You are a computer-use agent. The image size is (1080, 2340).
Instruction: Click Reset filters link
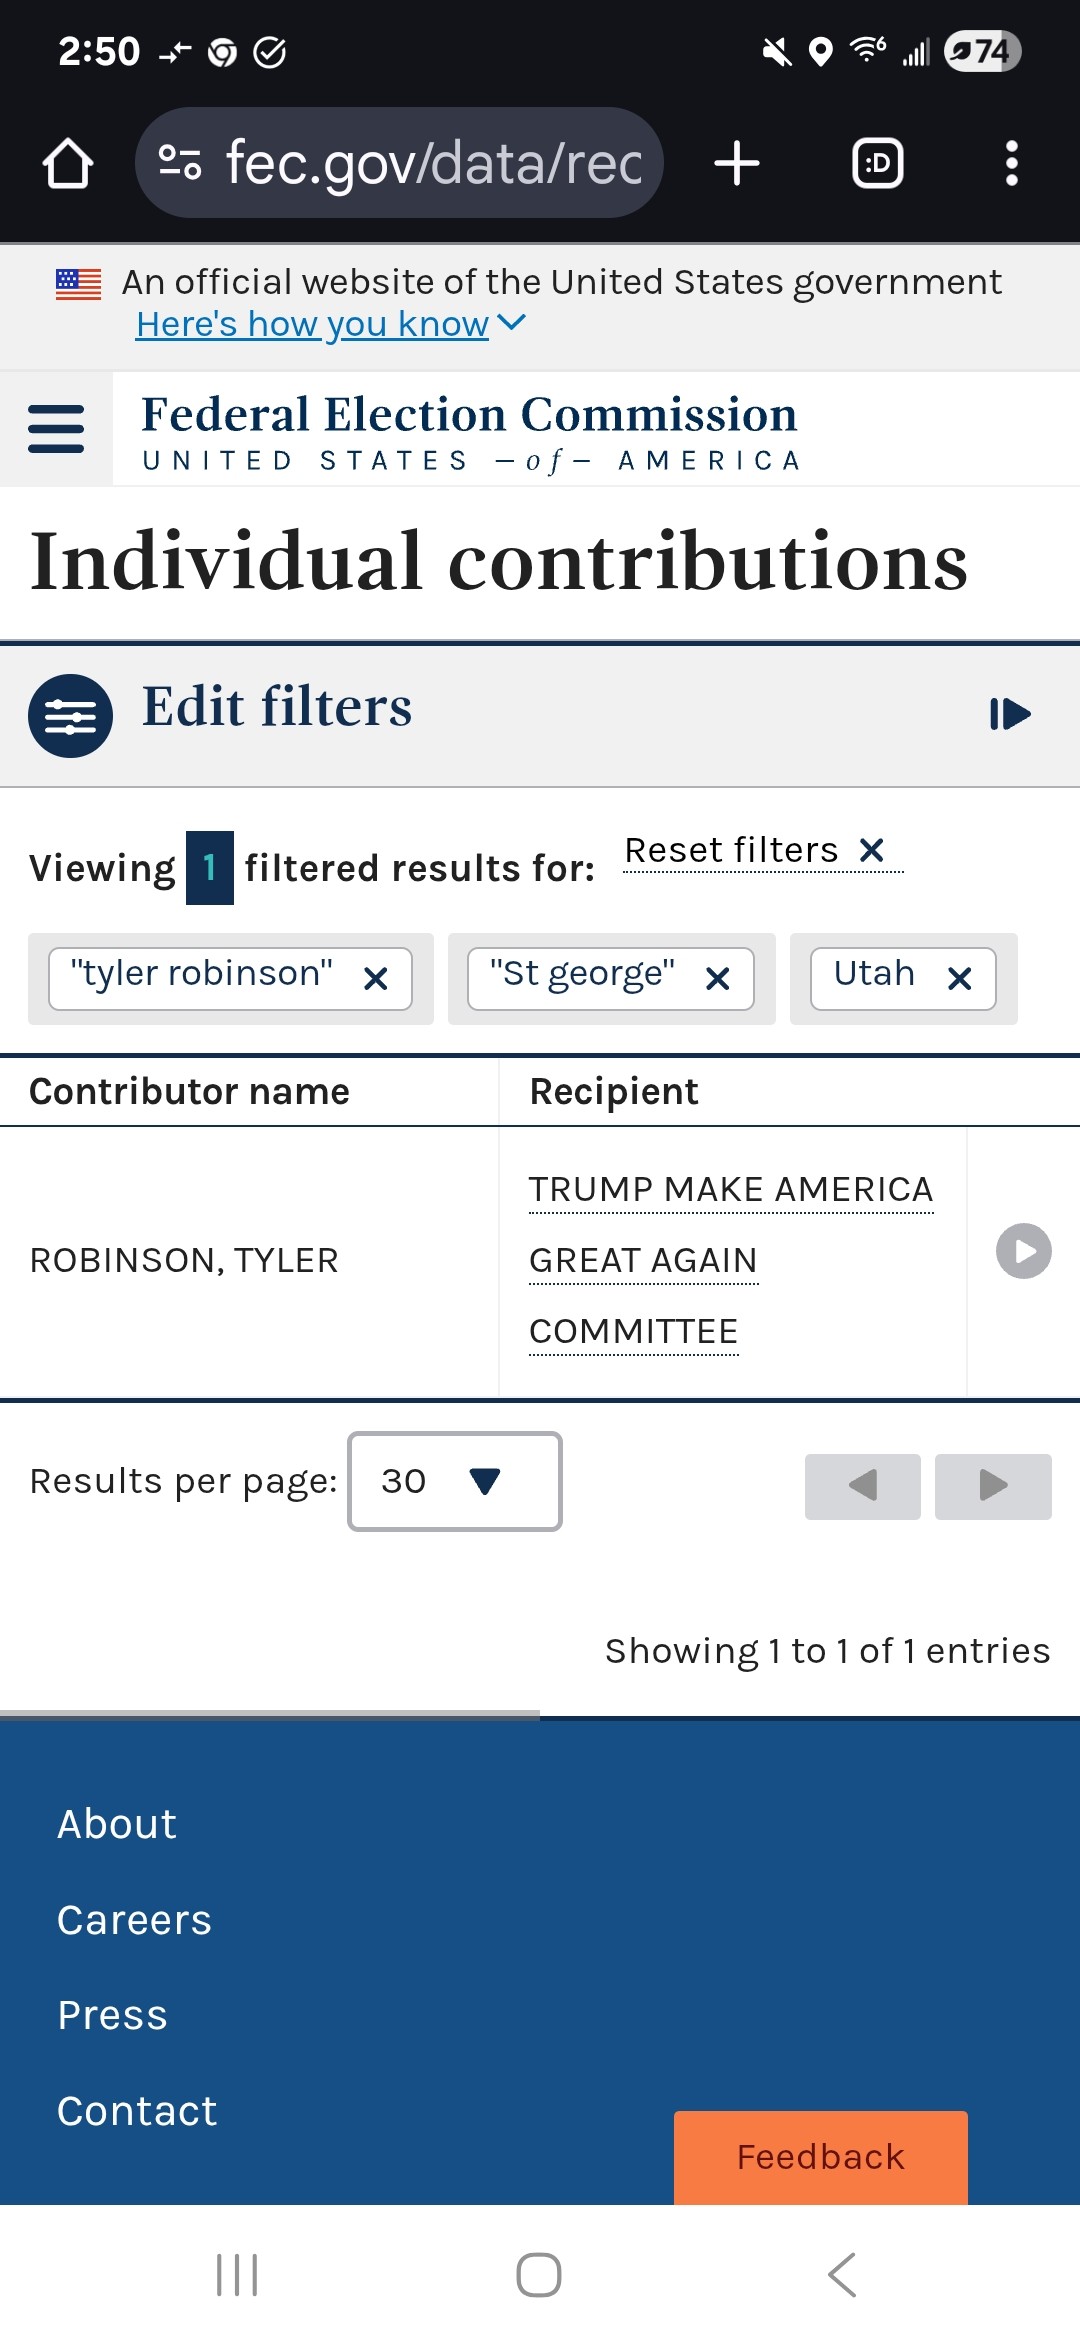click(754, 851)
